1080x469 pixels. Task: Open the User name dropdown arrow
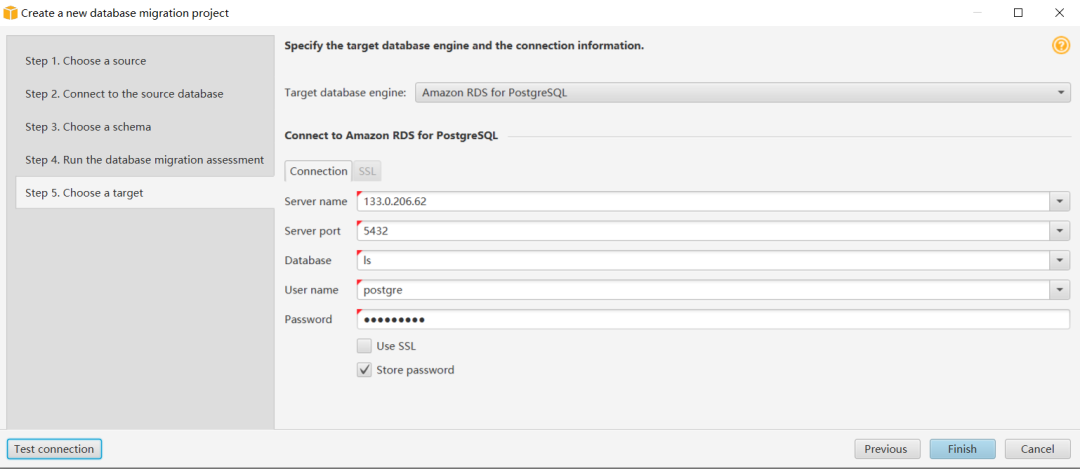pyautogui.click(x=1060, y=290)
